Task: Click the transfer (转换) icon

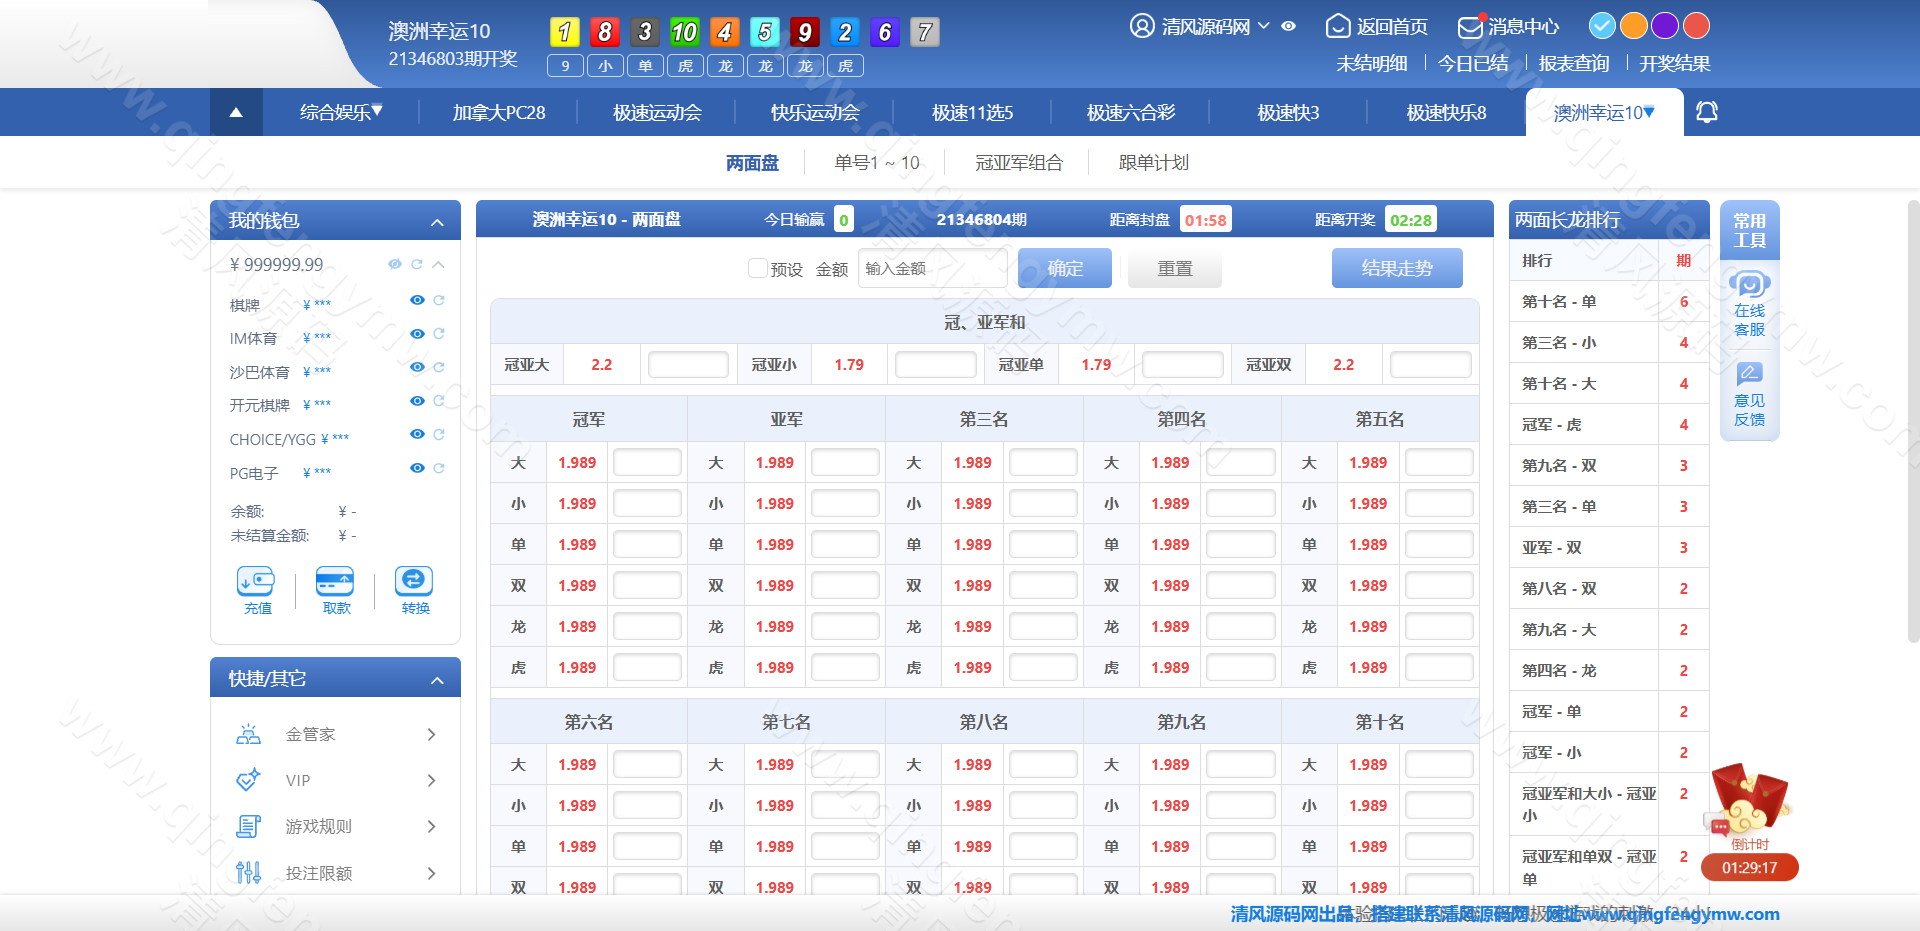Action: point(414,581)
